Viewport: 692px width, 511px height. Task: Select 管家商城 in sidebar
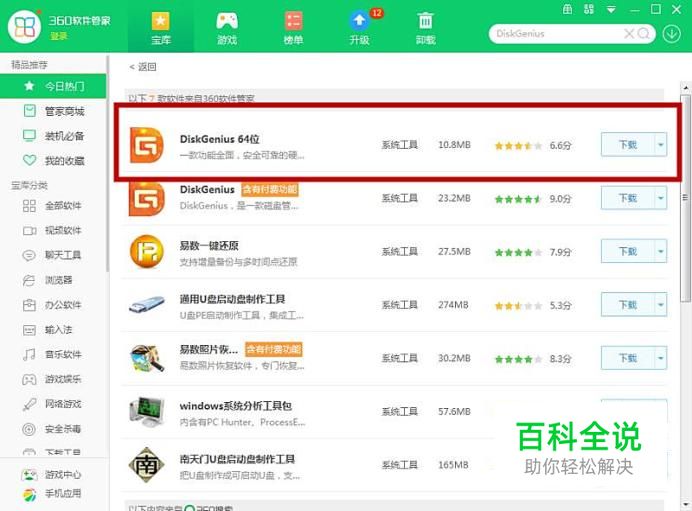53,111
